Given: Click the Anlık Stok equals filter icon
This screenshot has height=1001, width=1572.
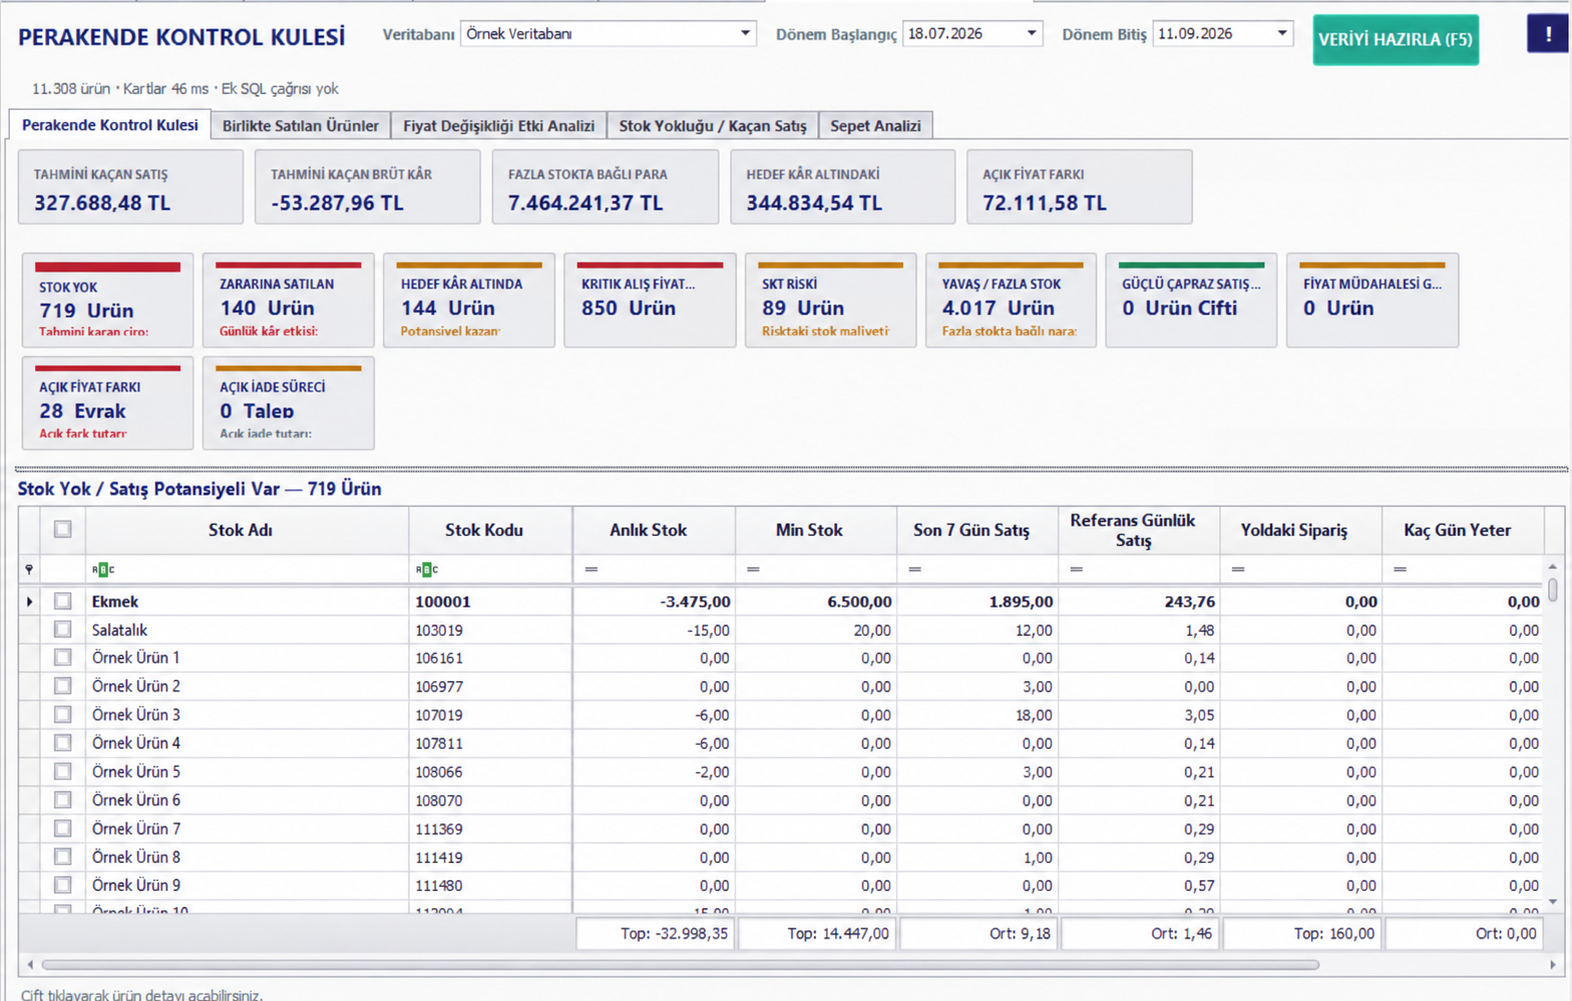Looking at the screenshot, I should point(591,569).
